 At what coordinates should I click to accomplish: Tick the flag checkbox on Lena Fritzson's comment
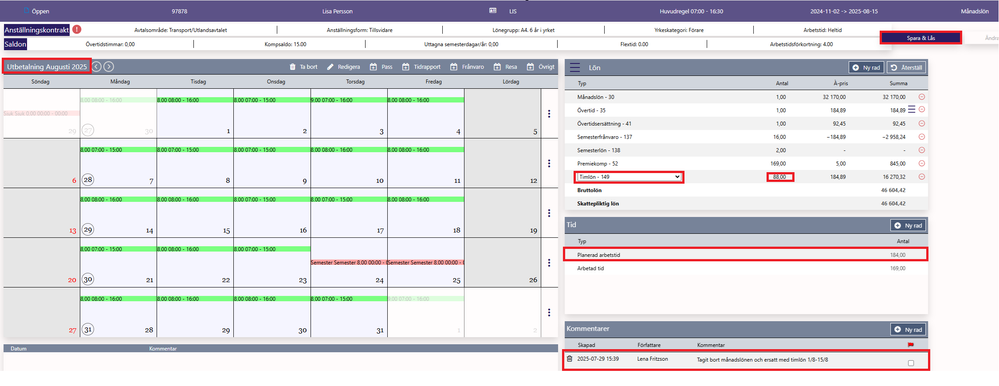tap(911, 362)
